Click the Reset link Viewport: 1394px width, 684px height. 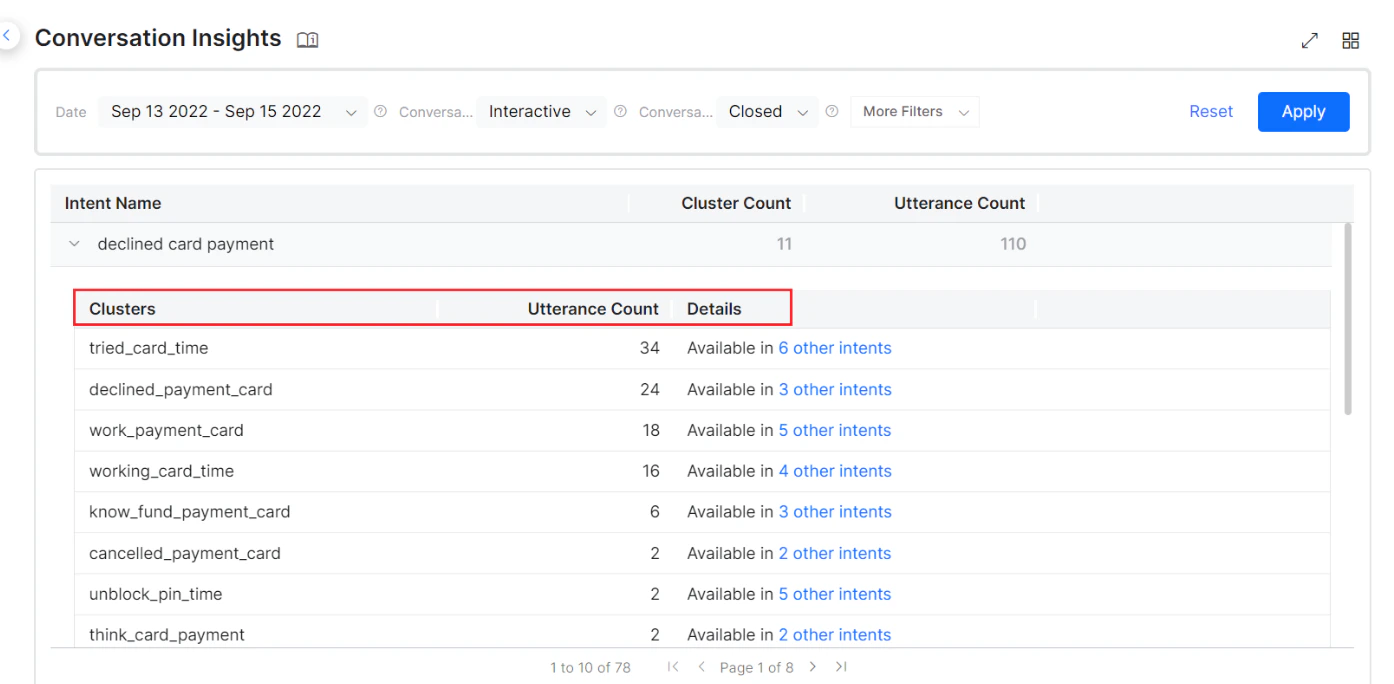(x=1211, y=112)
